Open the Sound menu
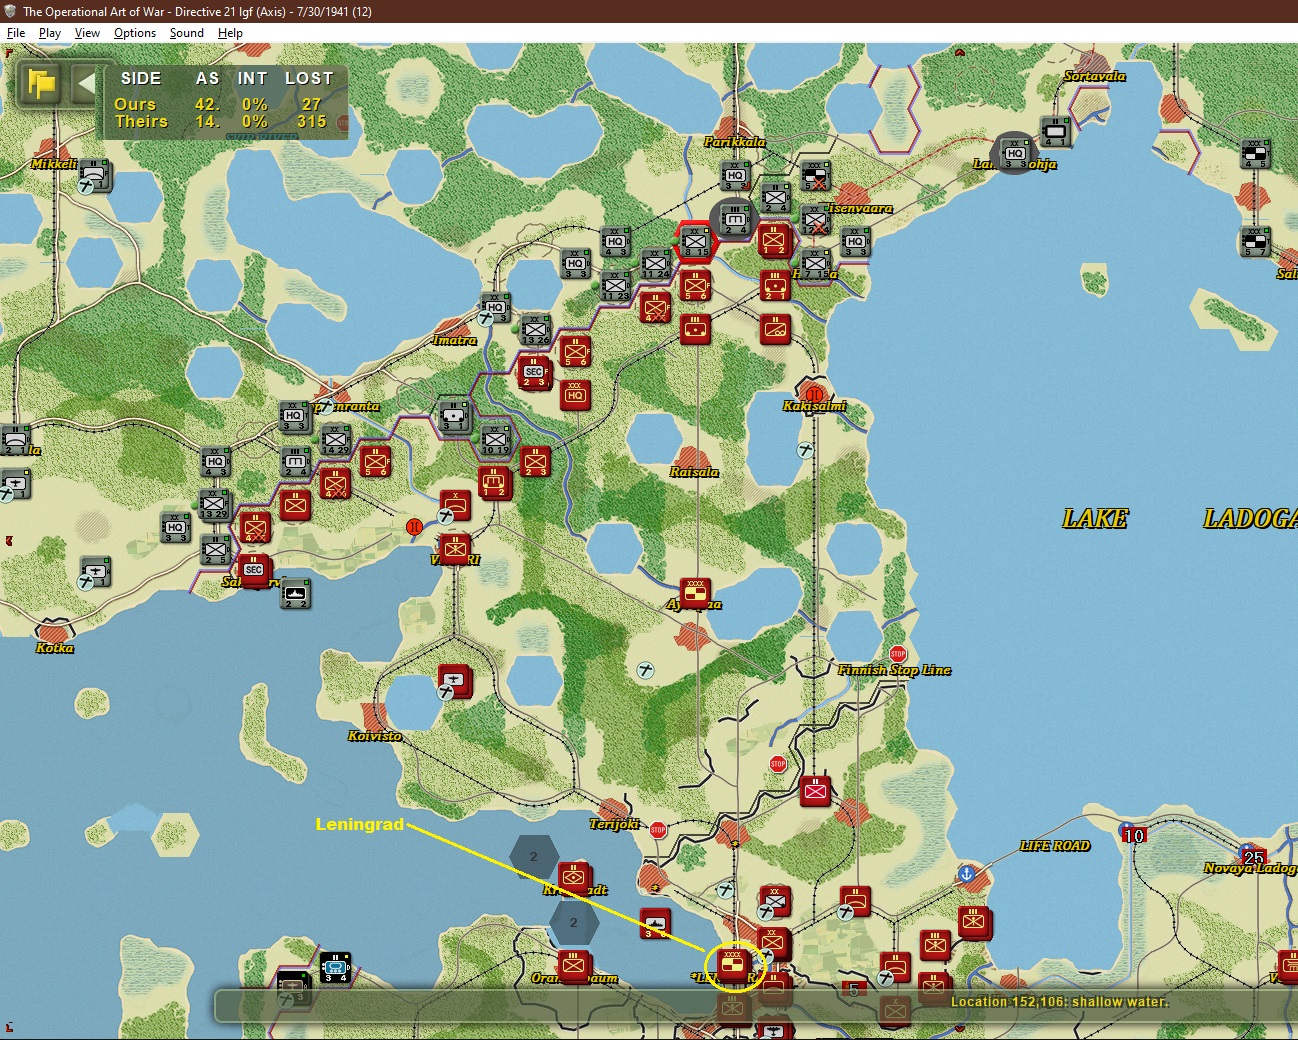The width and height of the screenshot is (1298, 1040). [x=187, y=33]
